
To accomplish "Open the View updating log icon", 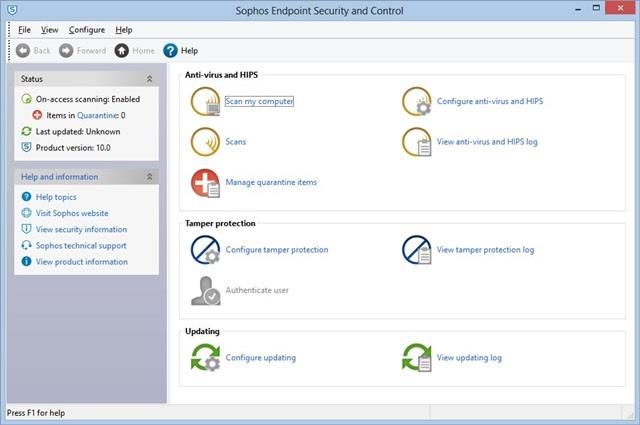I will coord(416,358).
